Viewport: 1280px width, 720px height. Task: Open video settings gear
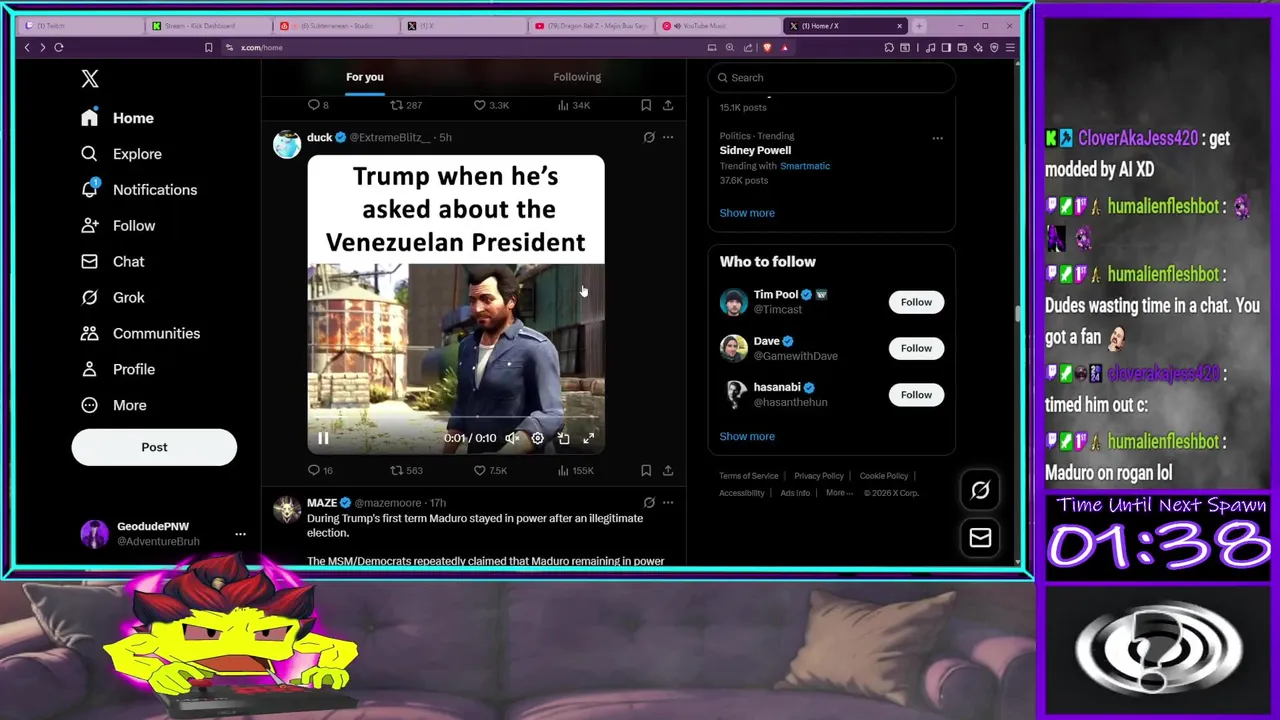[x=538, y=438]
